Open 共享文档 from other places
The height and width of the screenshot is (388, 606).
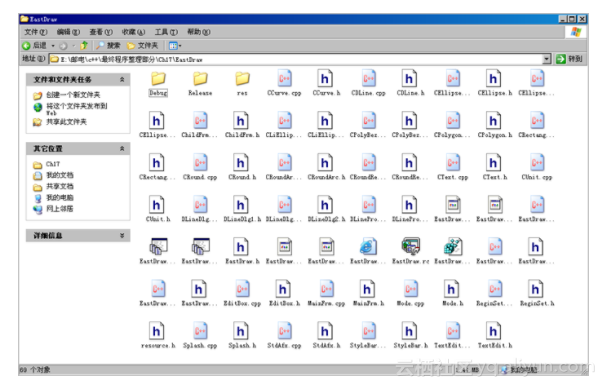point(60,186)
